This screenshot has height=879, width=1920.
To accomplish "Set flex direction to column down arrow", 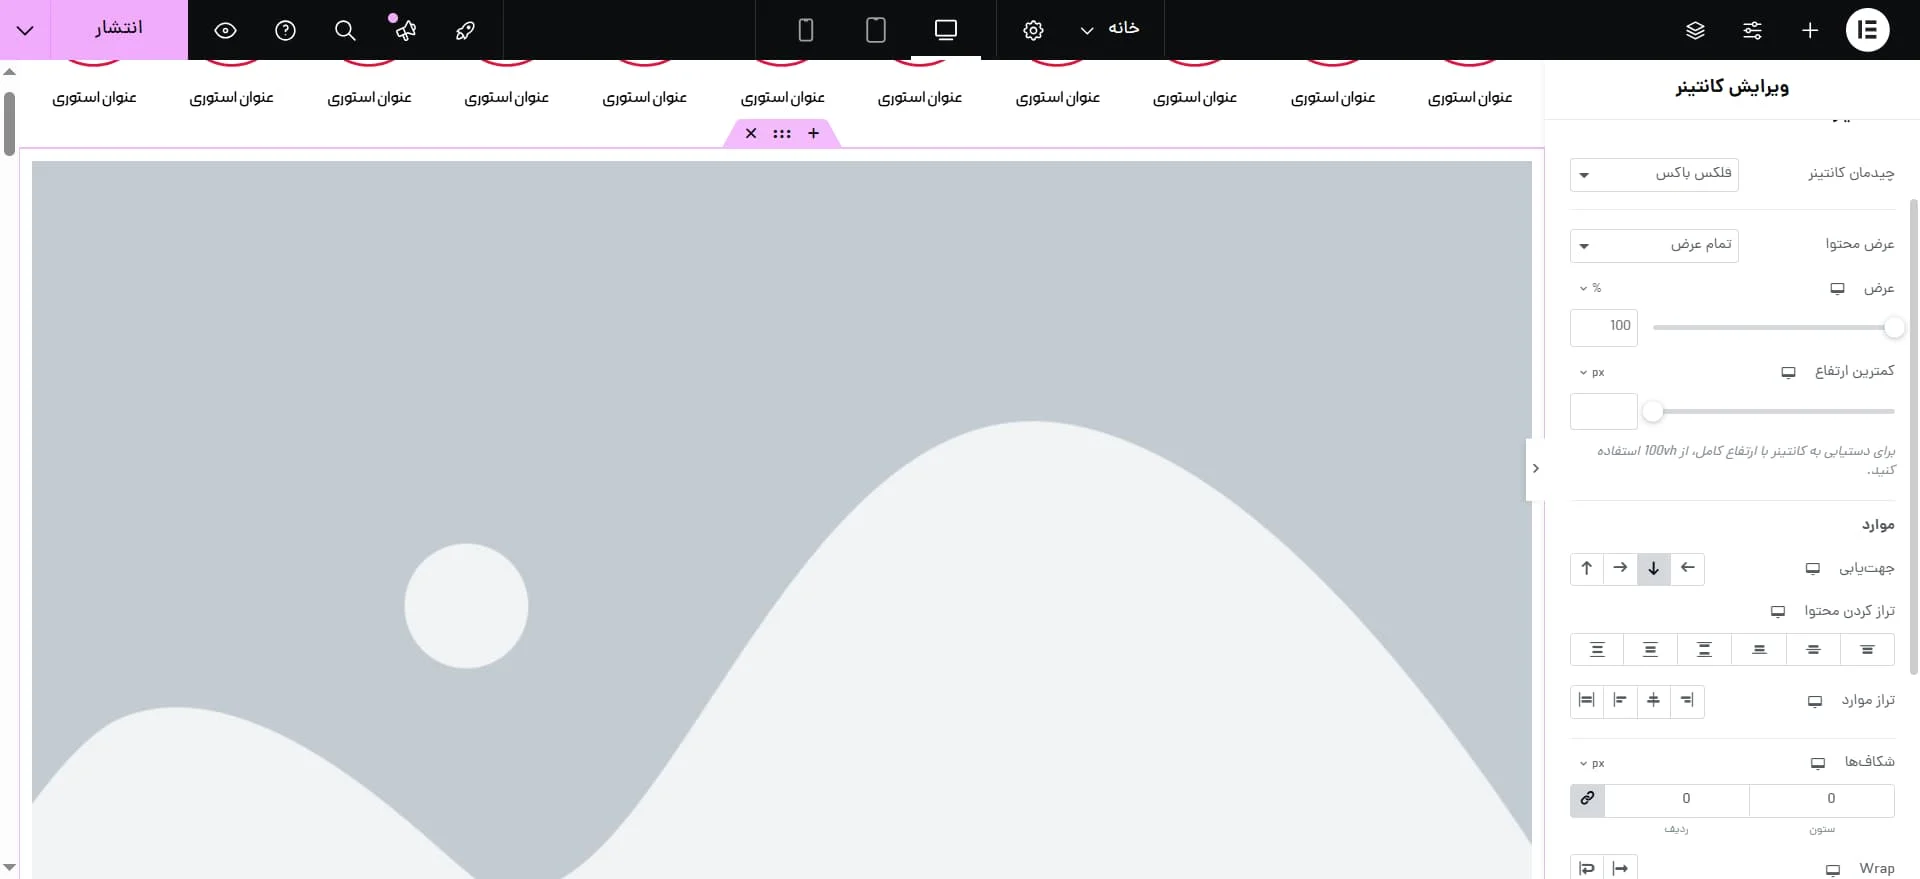I will [x=1653, y=568].
